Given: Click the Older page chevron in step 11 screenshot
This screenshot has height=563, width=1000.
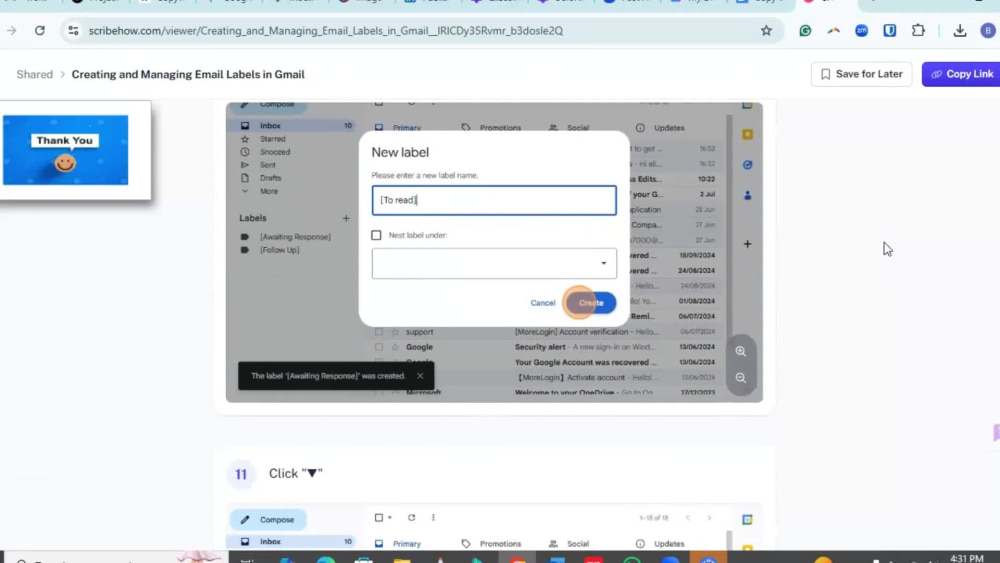Looking at the screenshot, I should click(709, 518).
